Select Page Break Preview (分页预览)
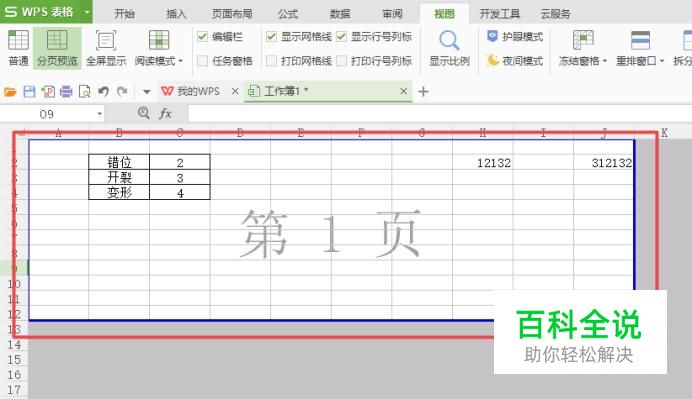 point(57,48)
